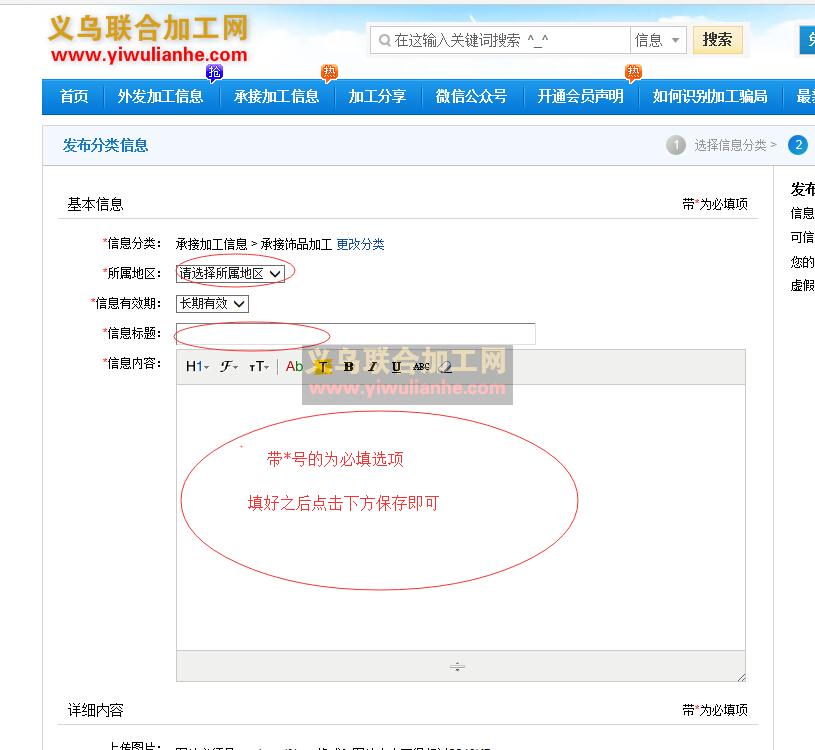Open the font family menu in editor
The width and height of the screenshot is (815, 750).
228,366
